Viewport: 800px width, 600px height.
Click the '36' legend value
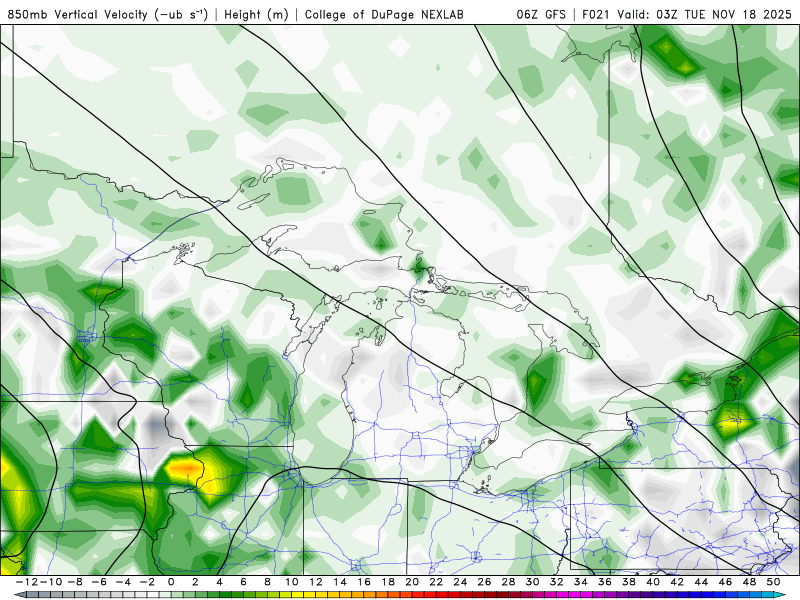pos(605,582)
